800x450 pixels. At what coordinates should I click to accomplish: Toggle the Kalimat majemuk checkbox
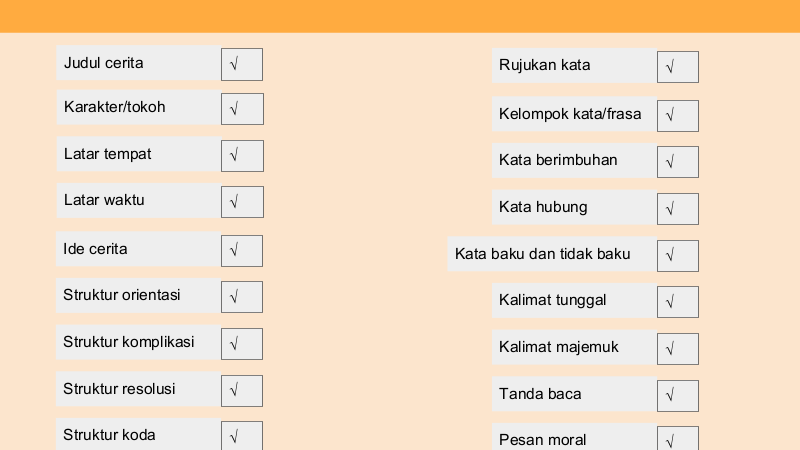[678, 349]
